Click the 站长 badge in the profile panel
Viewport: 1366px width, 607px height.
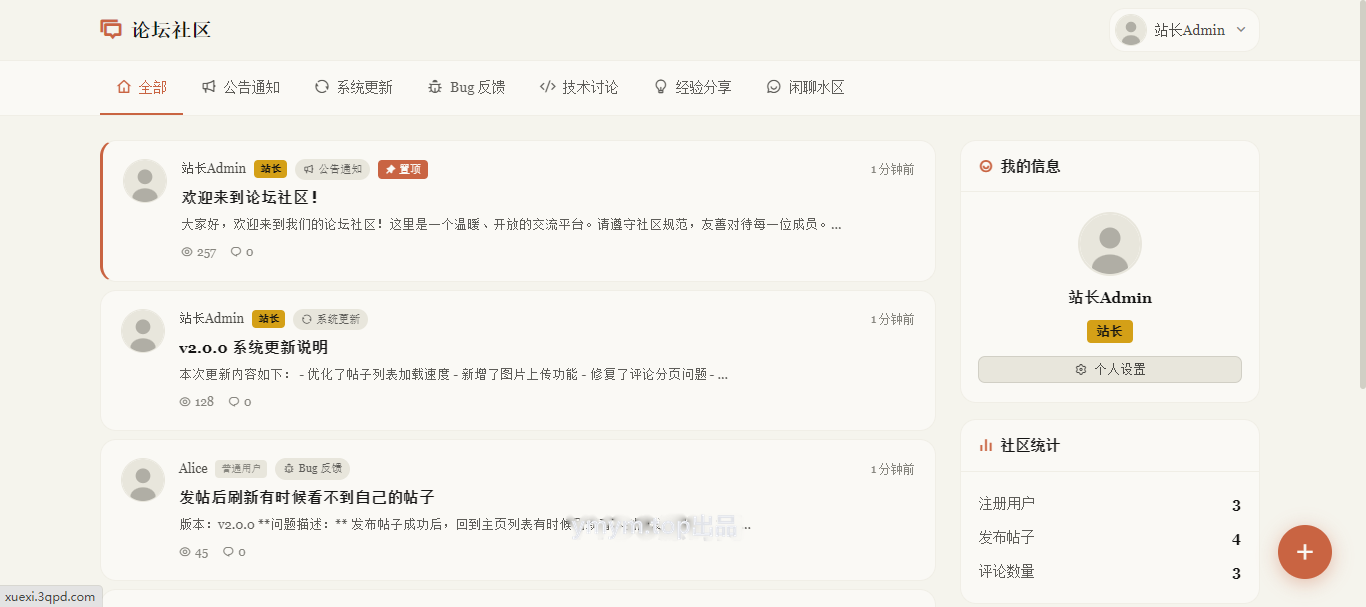pos(1110,331)
